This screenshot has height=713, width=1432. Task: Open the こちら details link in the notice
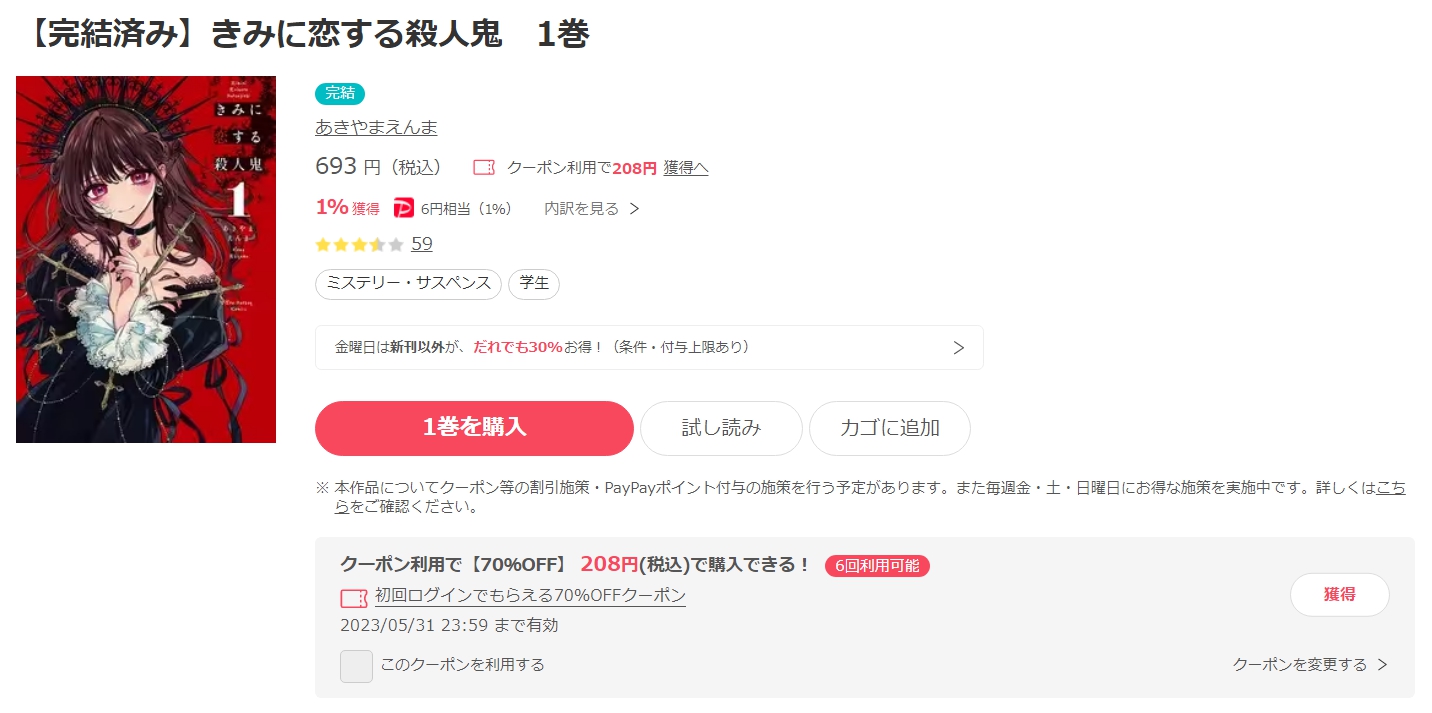1391,488
